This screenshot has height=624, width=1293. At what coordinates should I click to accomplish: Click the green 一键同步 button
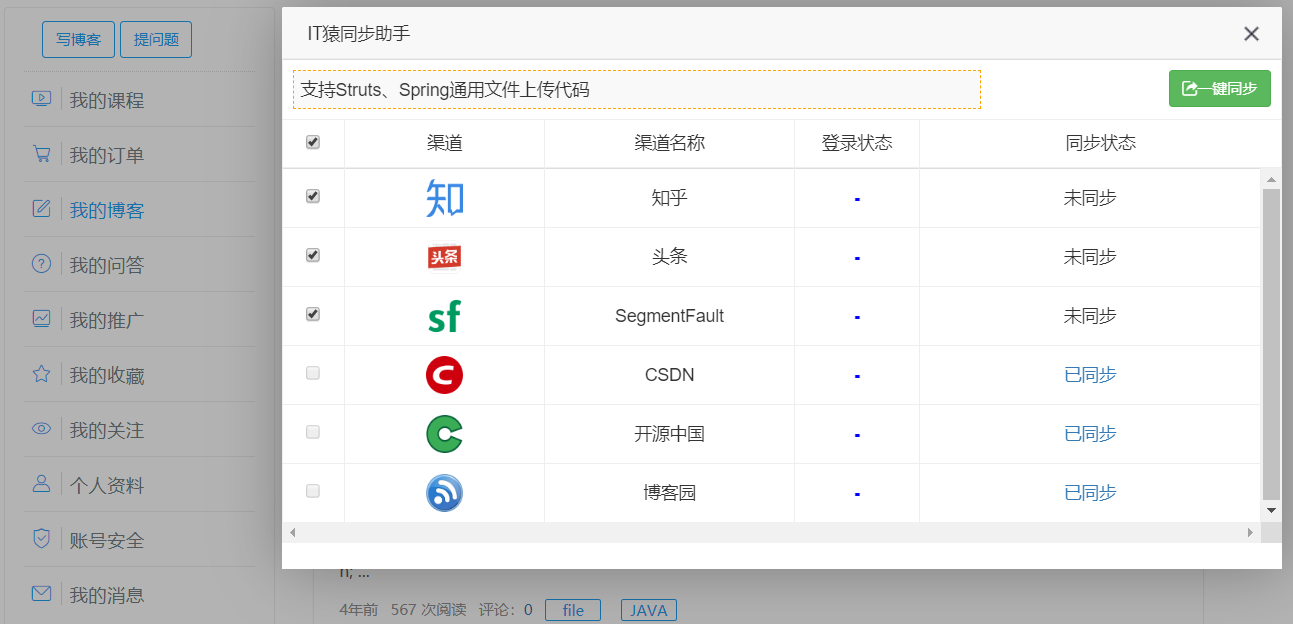coord(1220,88)
